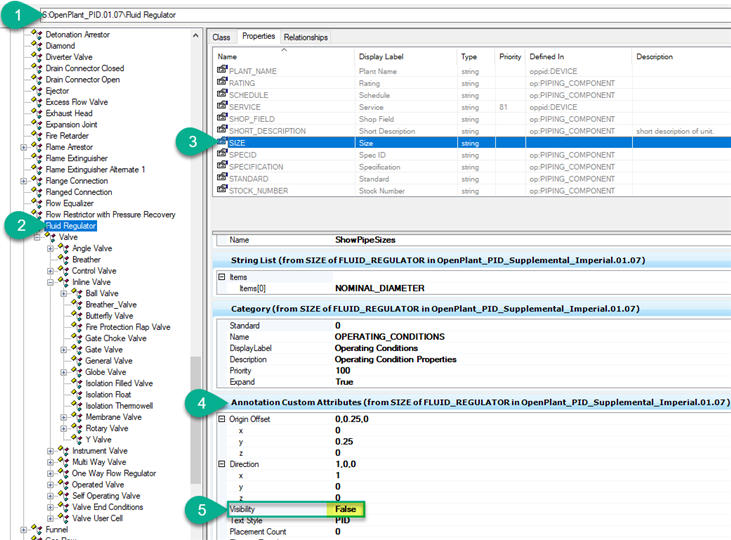Expand the Flange Connection node
The image size is (731, 540).
23,181
